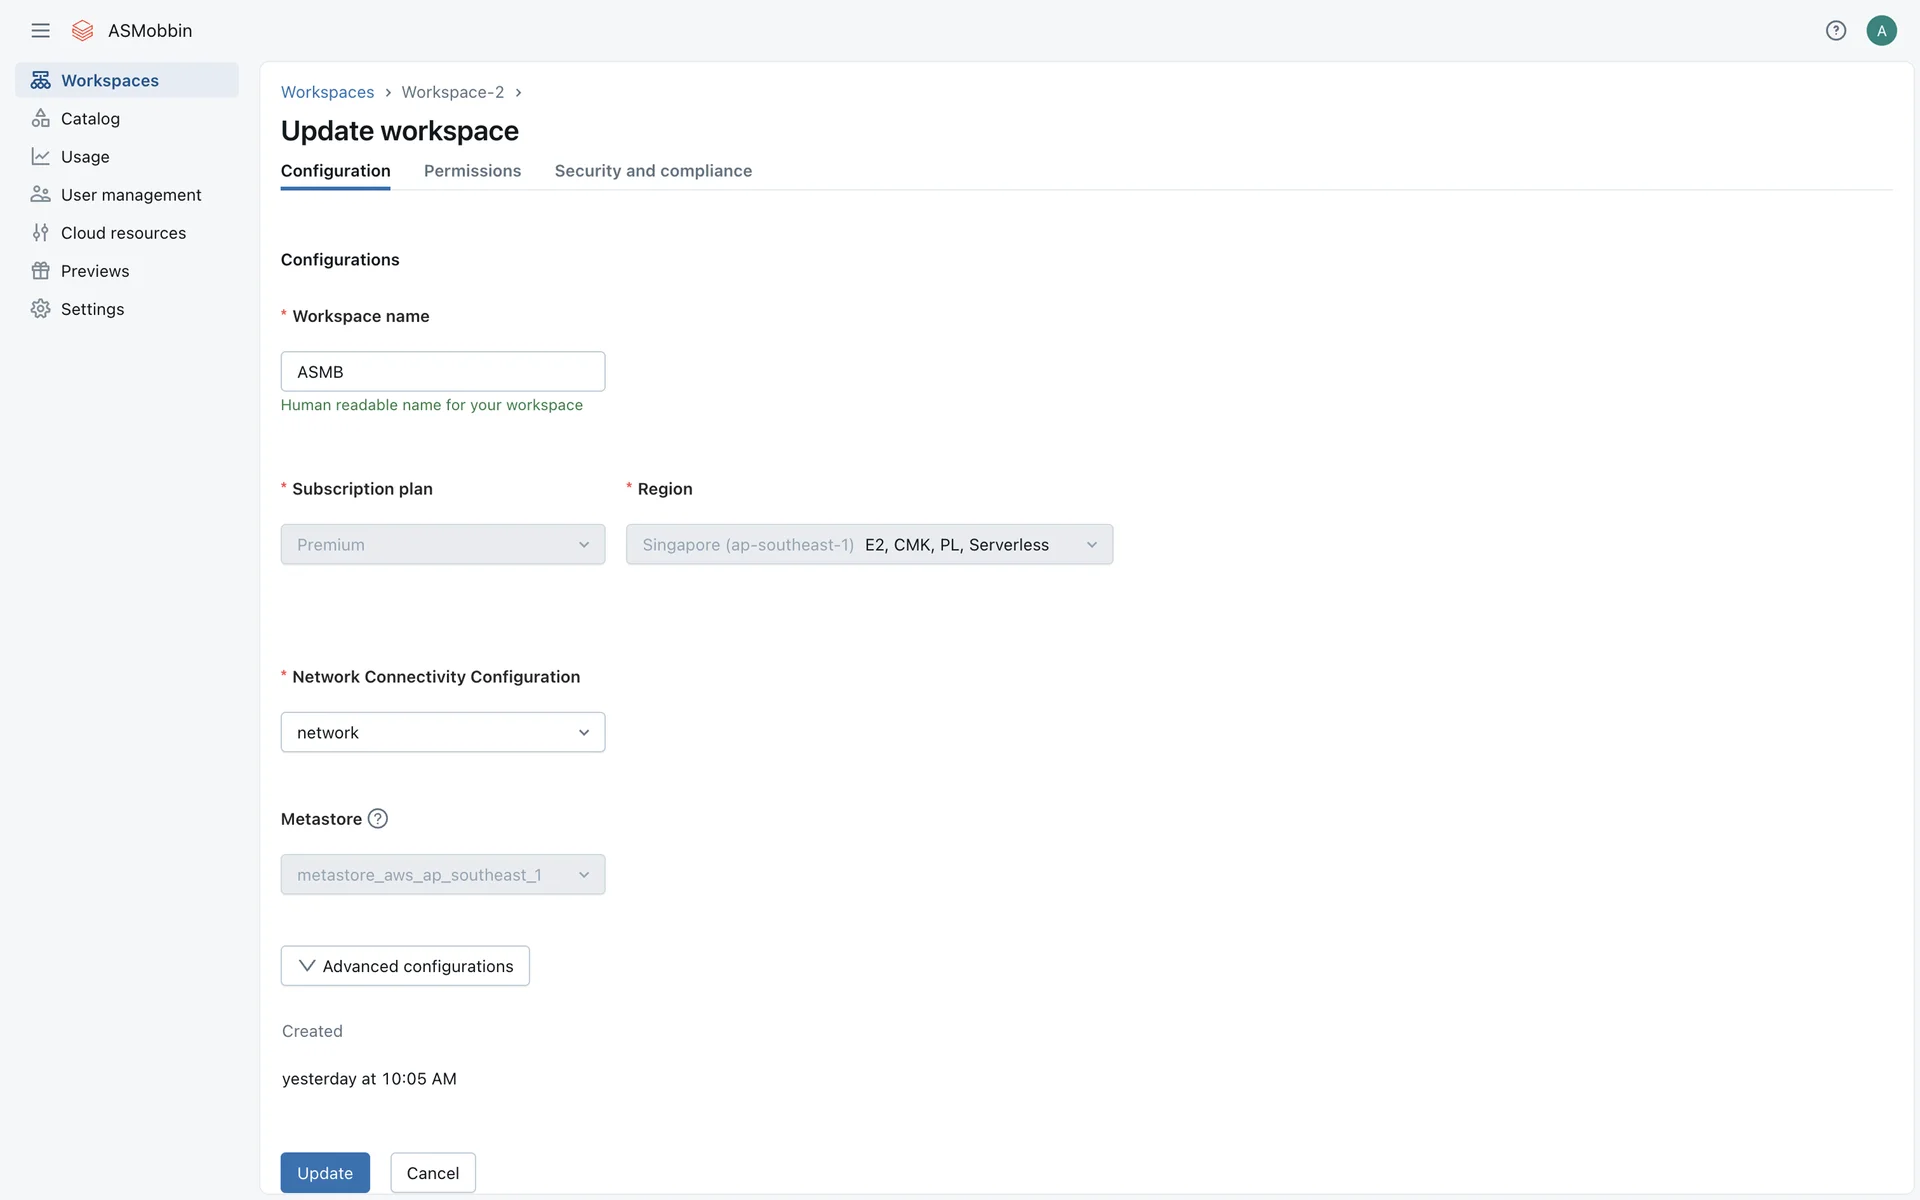This screenshot has height=1200, width=1920.
Task: Expand Advanced configurations section
Action: tap(405, 966)
